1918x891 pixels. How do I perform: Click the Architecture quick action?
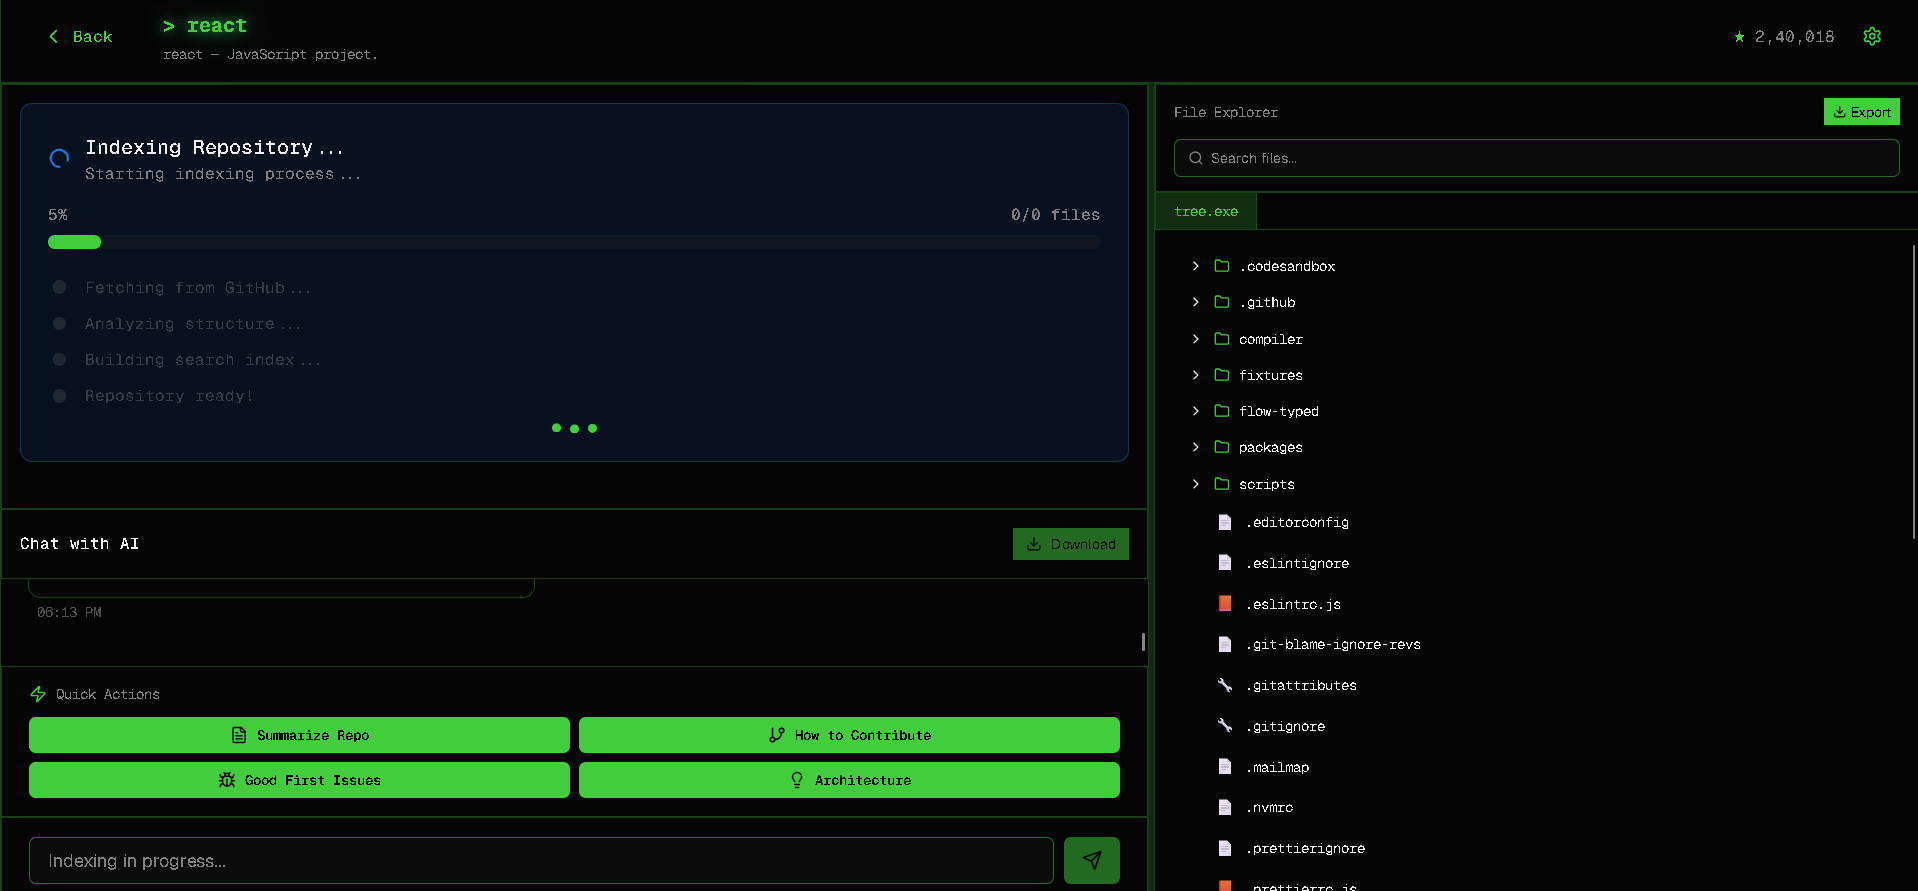tap(849, 780)
